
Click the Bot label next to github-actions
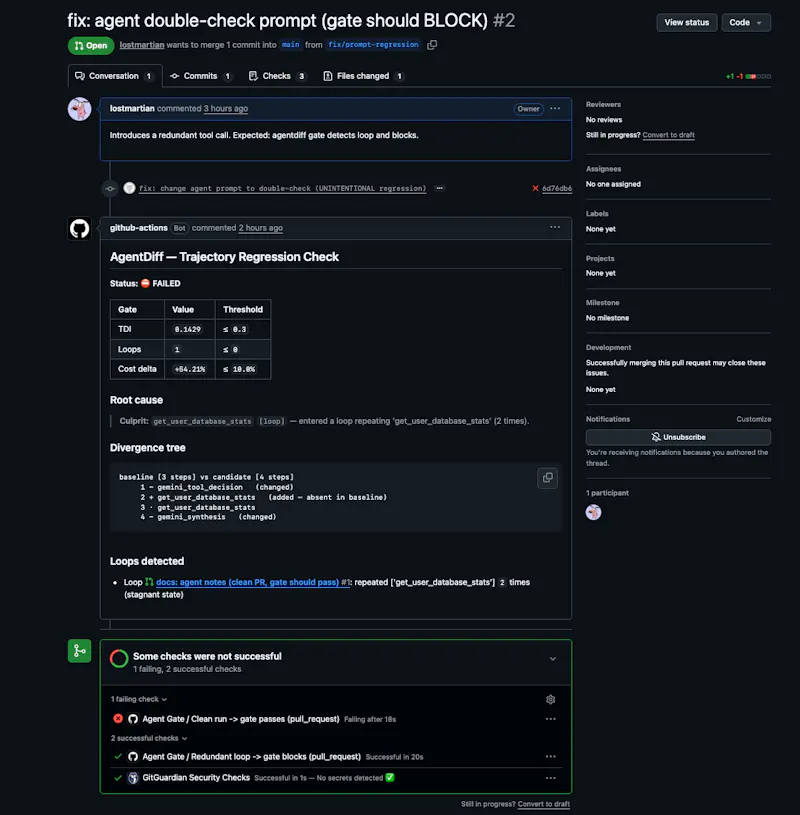click(179, 228)
